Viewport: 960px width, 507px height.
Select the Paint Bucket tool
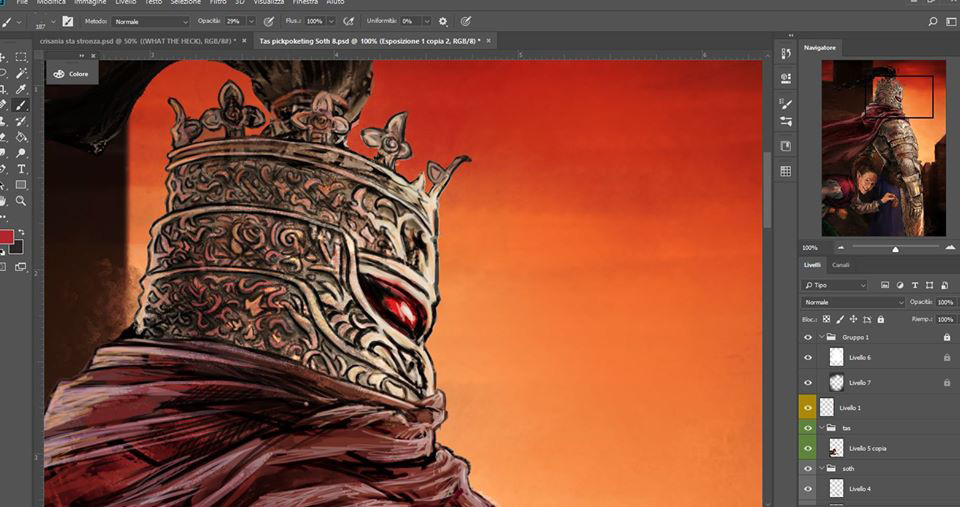(21, 137)
